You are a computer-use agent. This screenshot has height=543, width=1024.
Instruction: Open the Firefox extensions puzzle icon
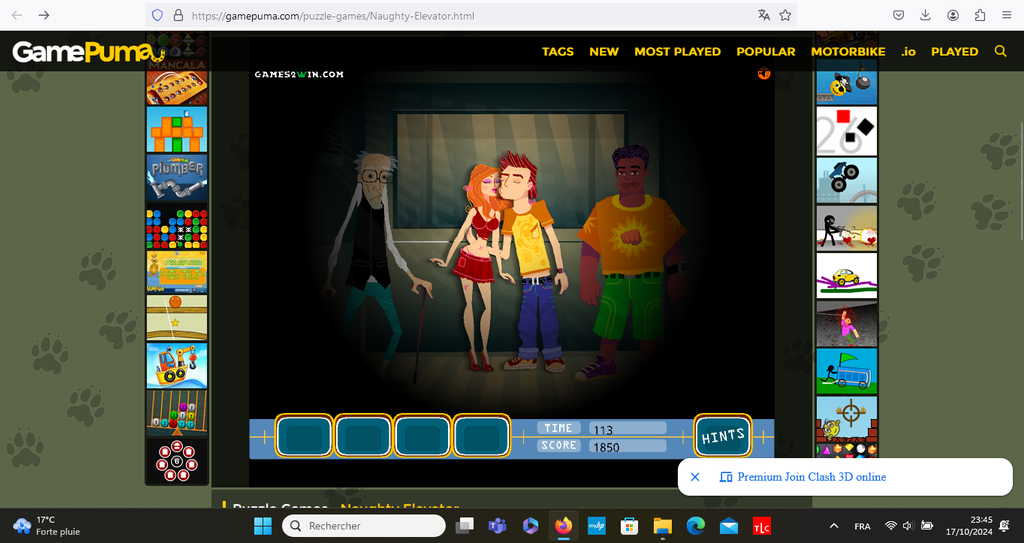pyautogui.click(x=979, y=15)
